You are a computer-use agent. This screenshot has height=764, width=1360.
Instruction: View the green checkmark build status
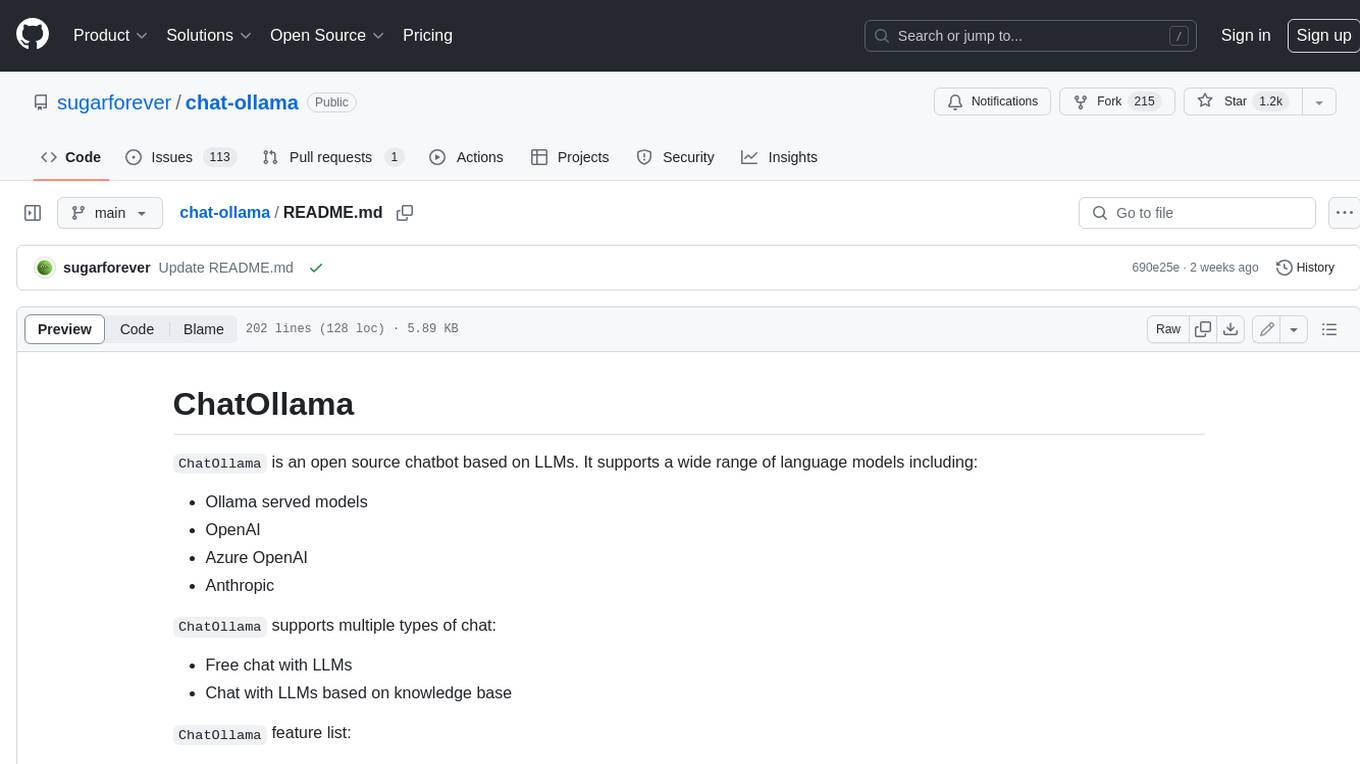[316, 268]
